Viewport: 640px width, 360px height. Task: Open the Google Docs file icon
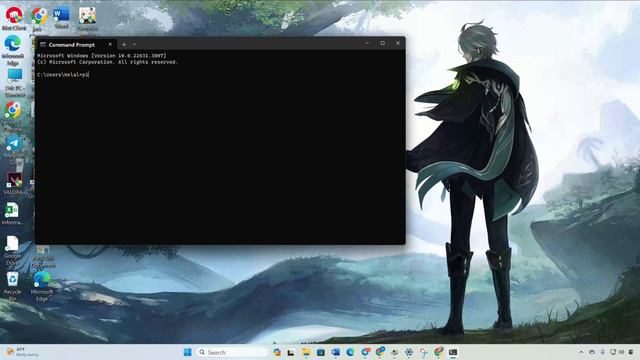pyautogui.click(x=12, y=251)
